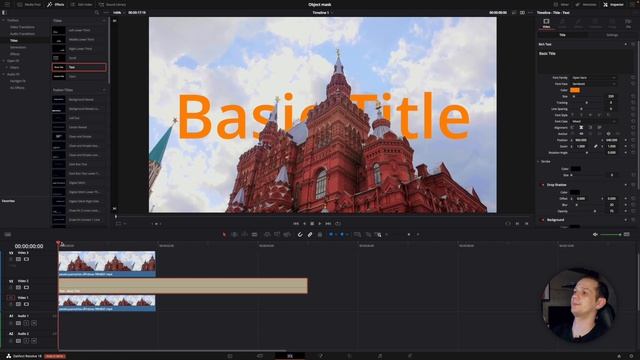Expand the Audio FX category
Screen dimensions: 640x360
(4, 74)
